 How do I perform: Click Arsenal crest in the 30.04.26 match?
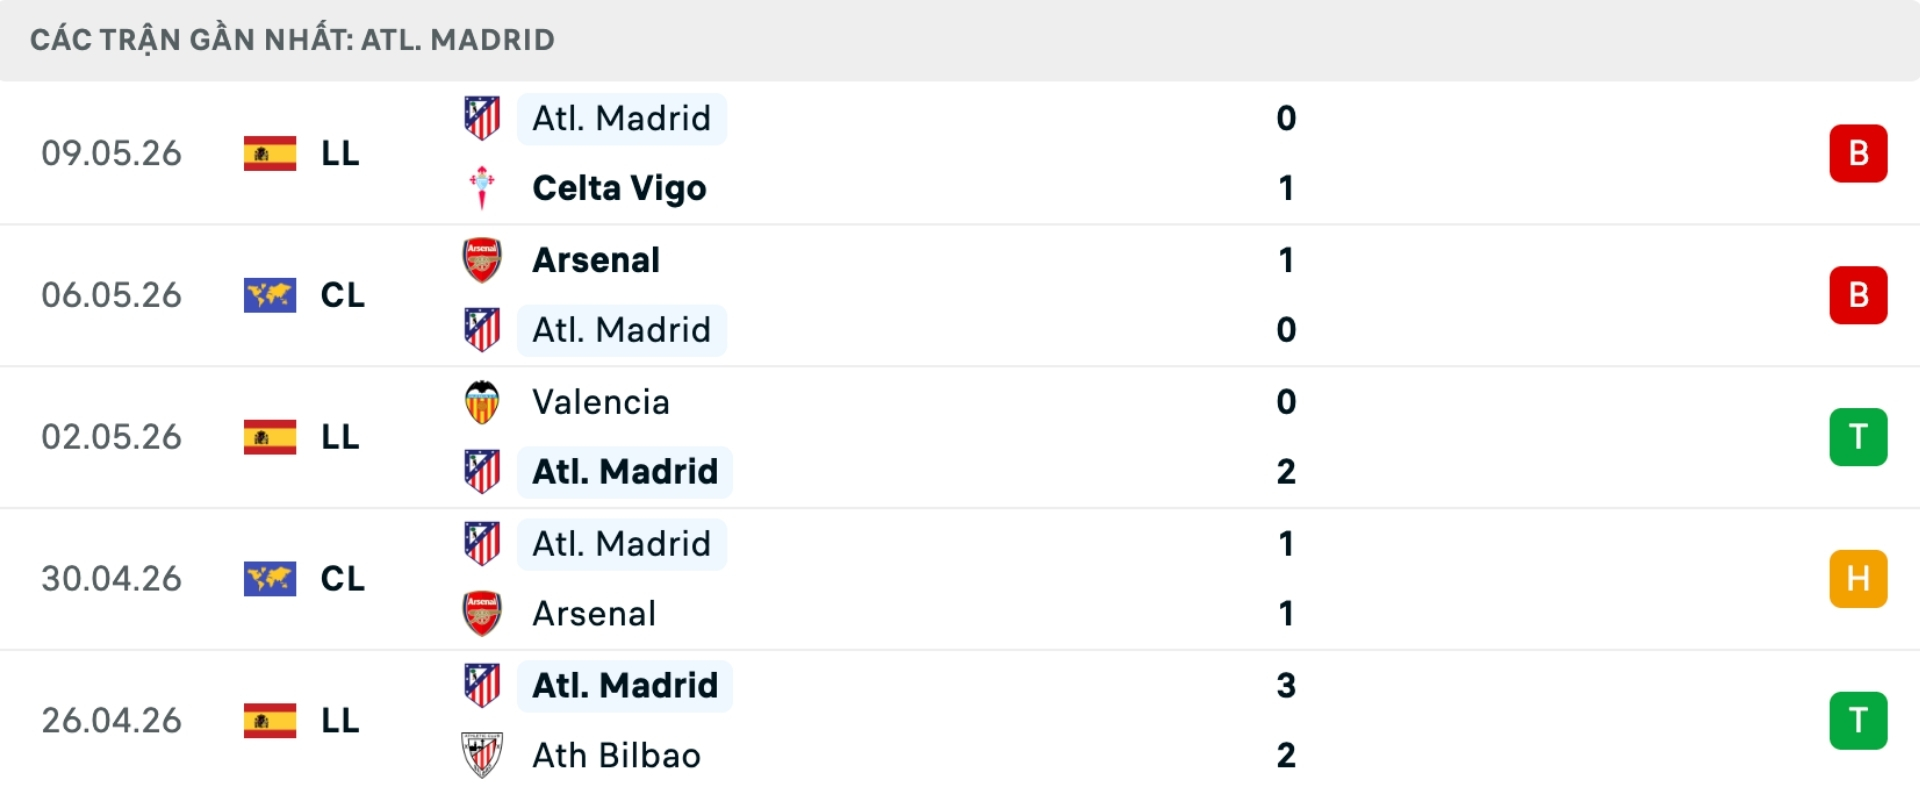(x=482, y=614)
